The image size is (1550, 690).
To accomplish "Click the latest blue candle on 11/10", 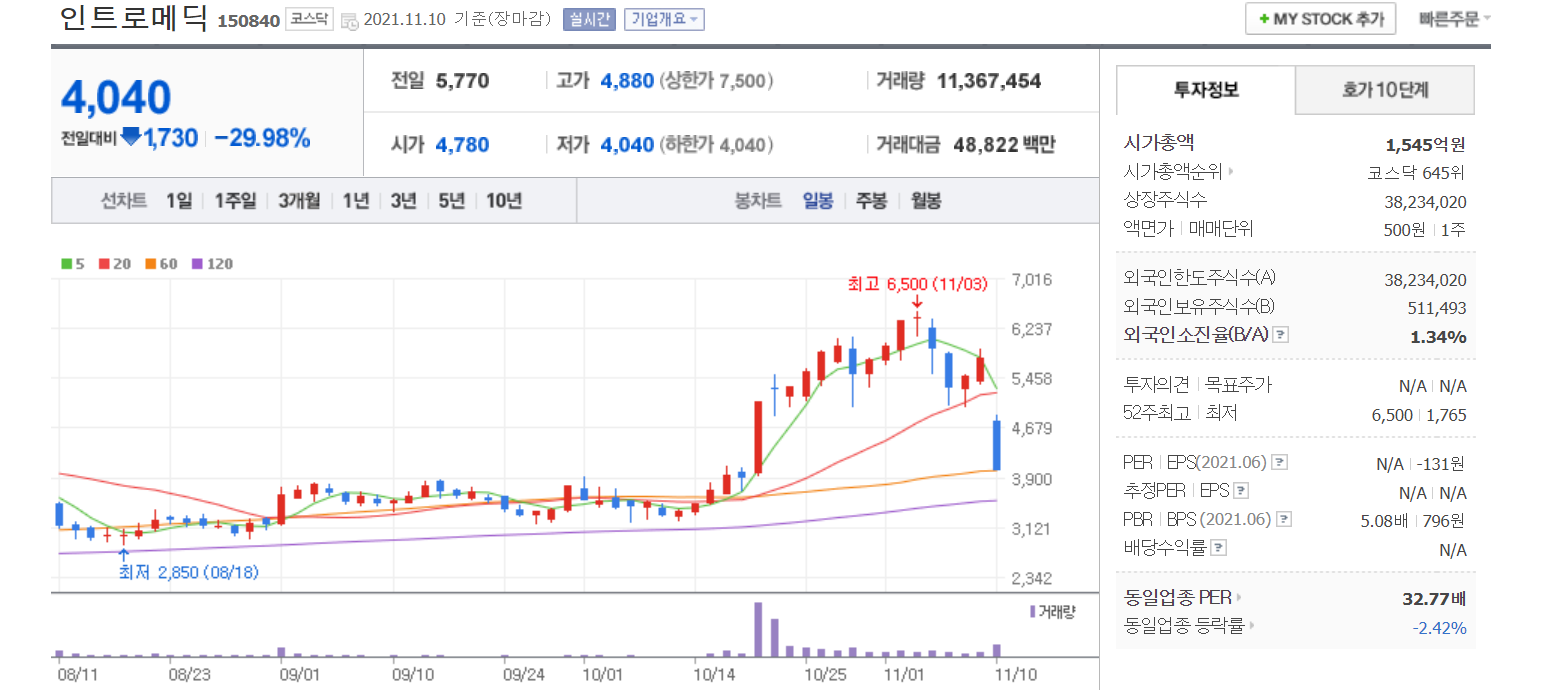I will (x=997, y=443).
